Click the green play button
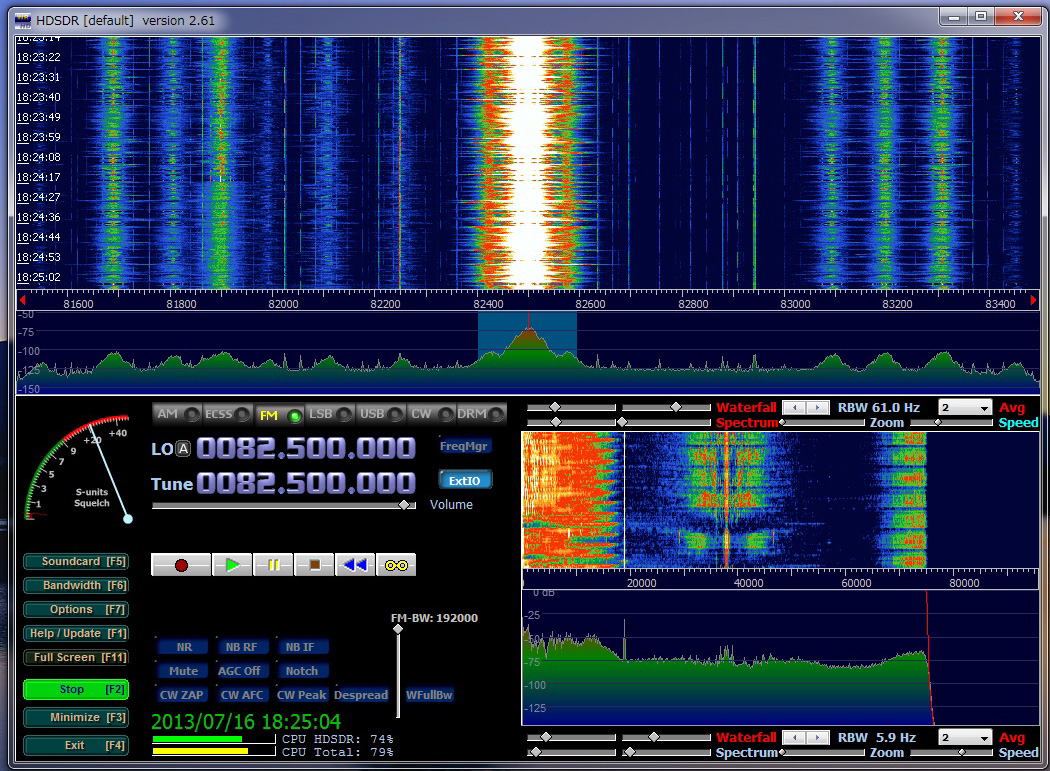The height and width of the screenshot is (771, 1050). [x=232, y=565]
